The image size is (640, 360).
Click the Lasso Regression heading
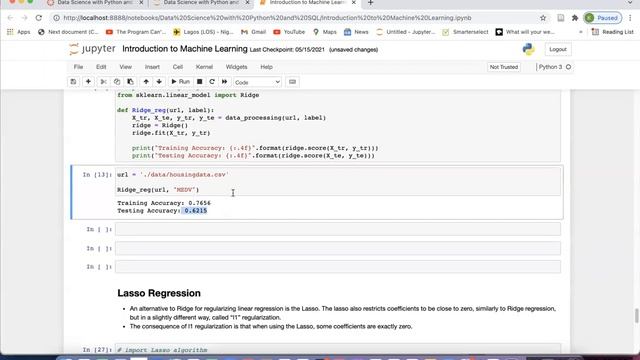[x=159, y=293]
